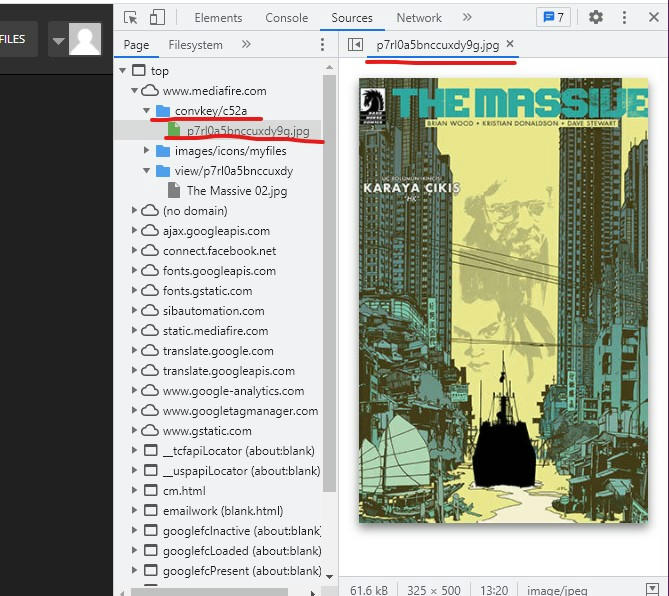Click the static.mediafire.com cloud icon

(x=150, y=331)
